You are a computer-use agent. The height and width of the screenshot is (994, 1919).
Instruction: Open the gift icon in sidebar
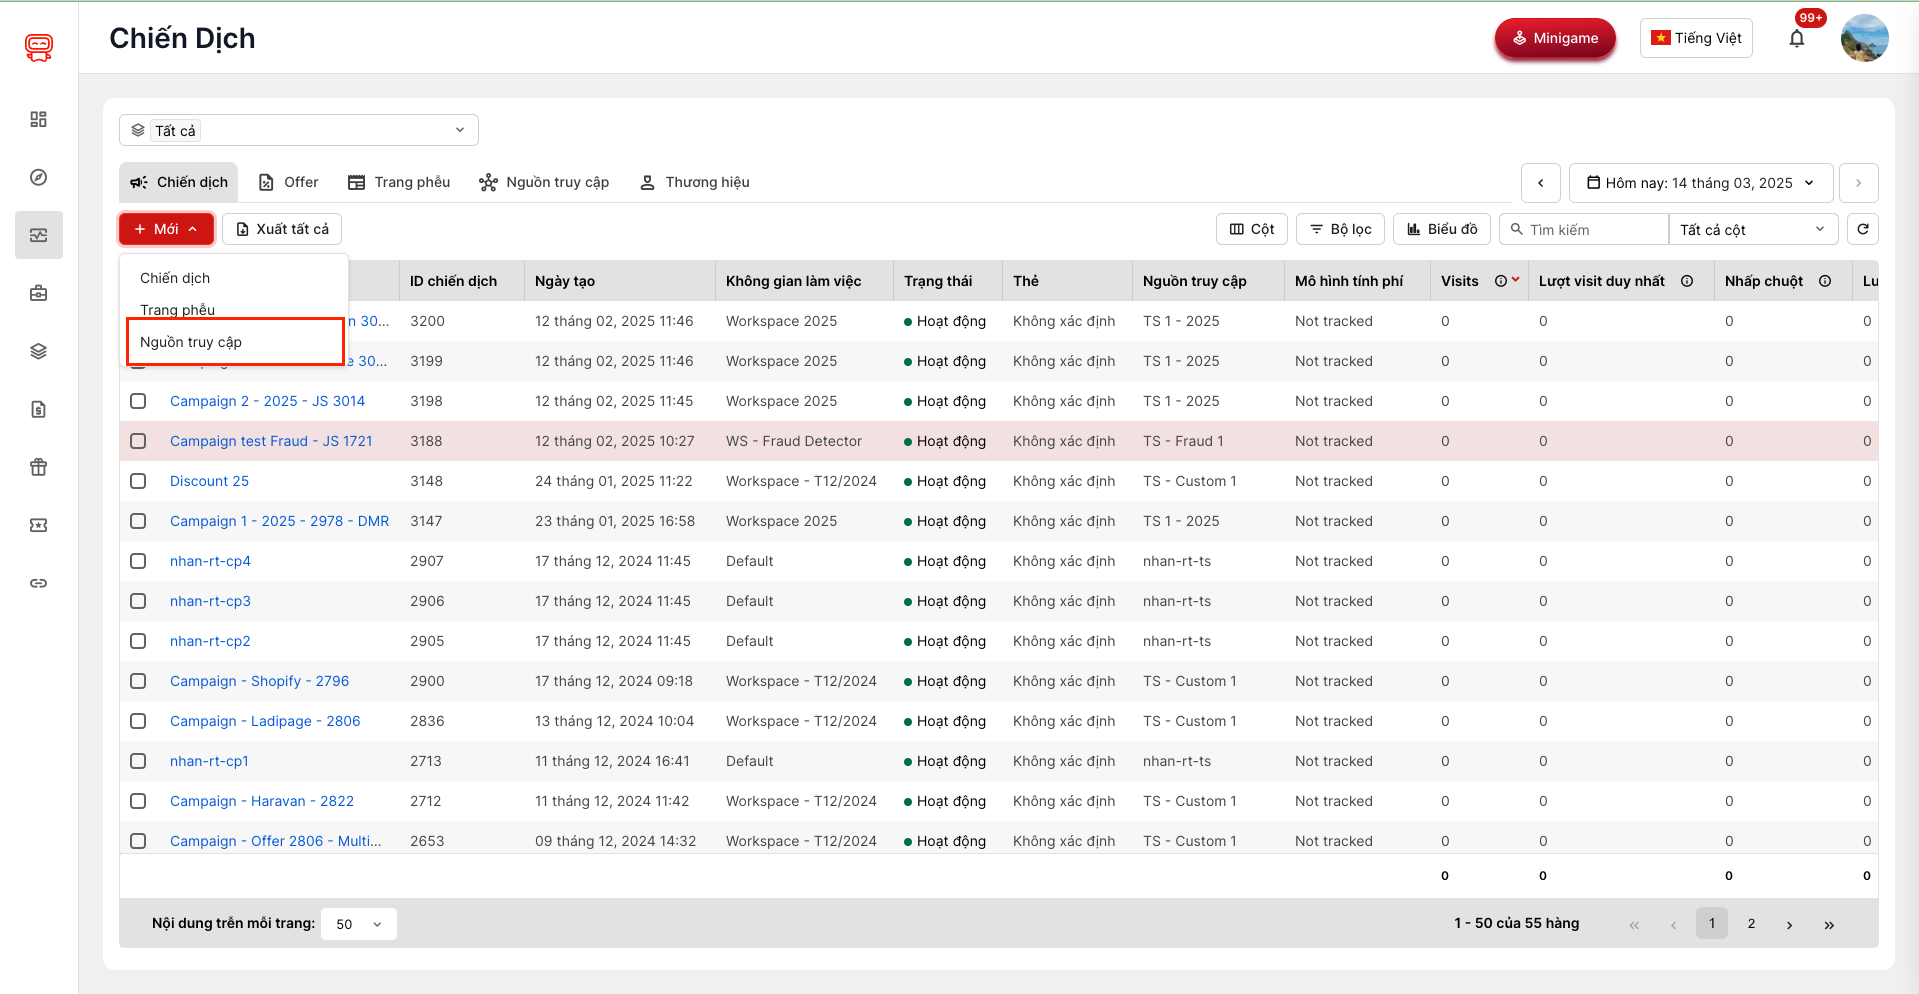[x=39, y=467]
